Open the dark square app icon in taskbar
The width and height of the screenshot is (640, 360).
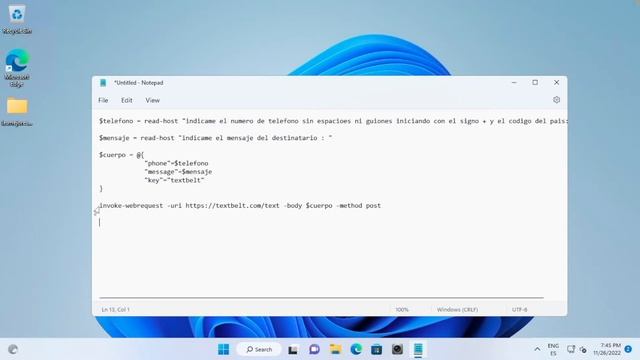pos(398,349)
